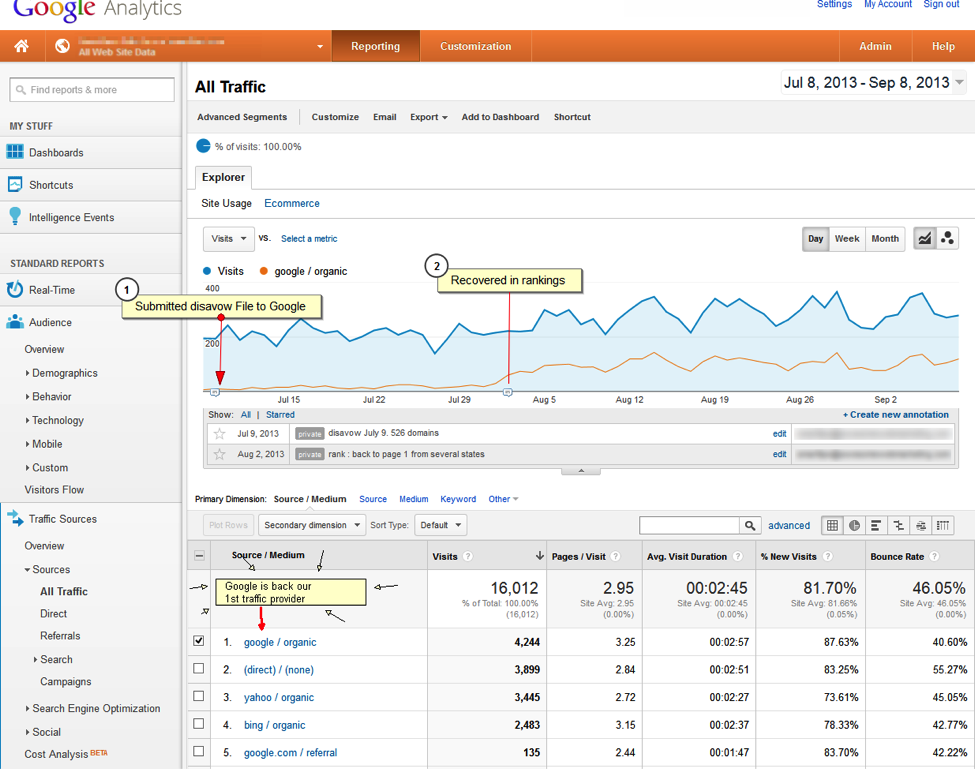Go to the Analytics home icon
This screenshot has height=769, width=975.
[21, 46]
